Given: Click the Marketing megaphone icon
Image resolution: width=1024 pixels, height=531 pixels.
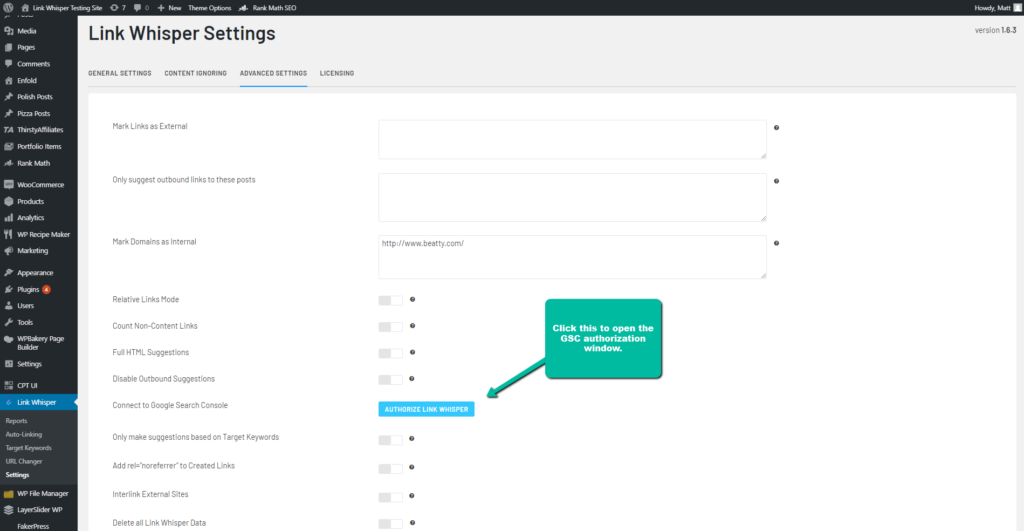Looking at the screenshot, I should [x=8, y=251].
